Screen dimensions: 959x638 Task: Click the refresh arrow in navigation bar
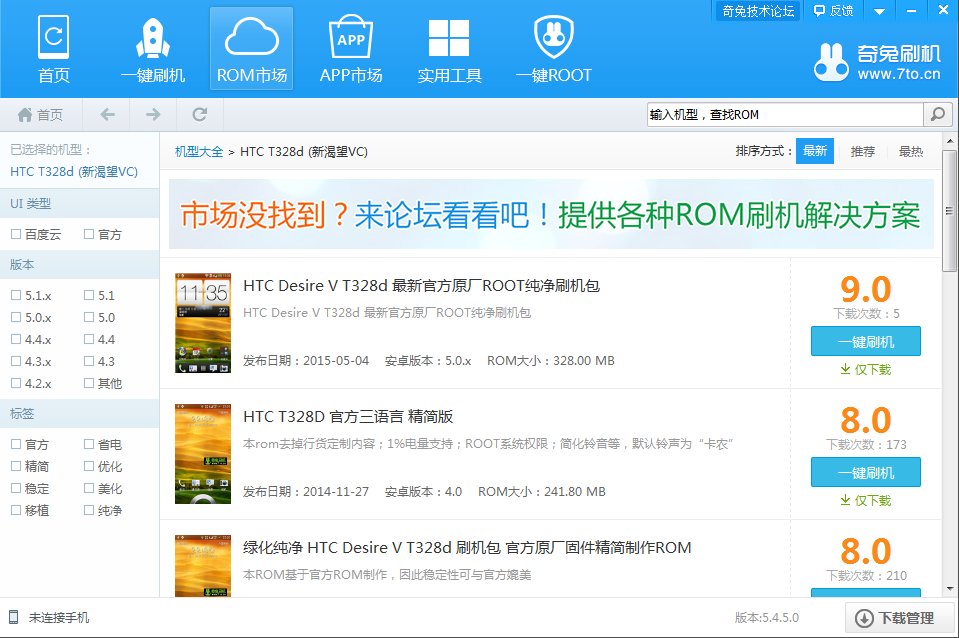coord(200,114)
